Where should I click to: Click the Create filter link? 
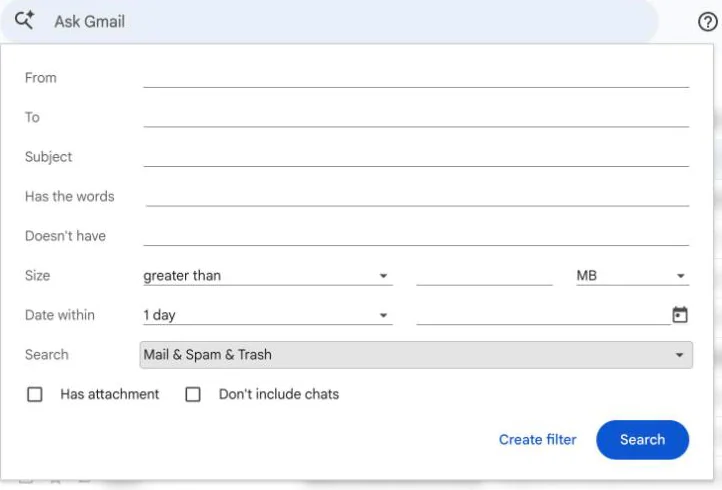[x=537, y=439]
